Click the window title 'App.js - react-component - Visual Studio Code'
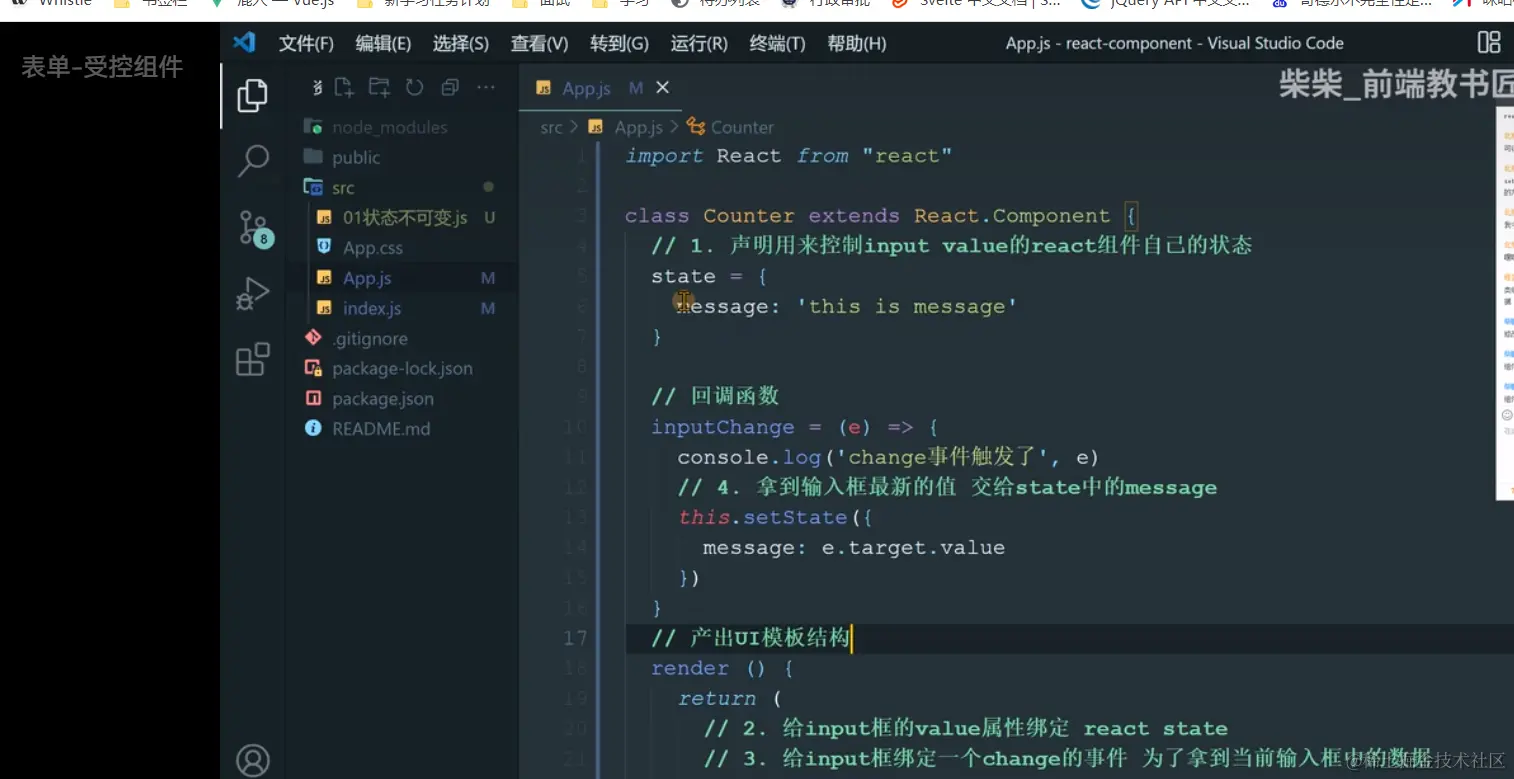 tap(1174, 43)
